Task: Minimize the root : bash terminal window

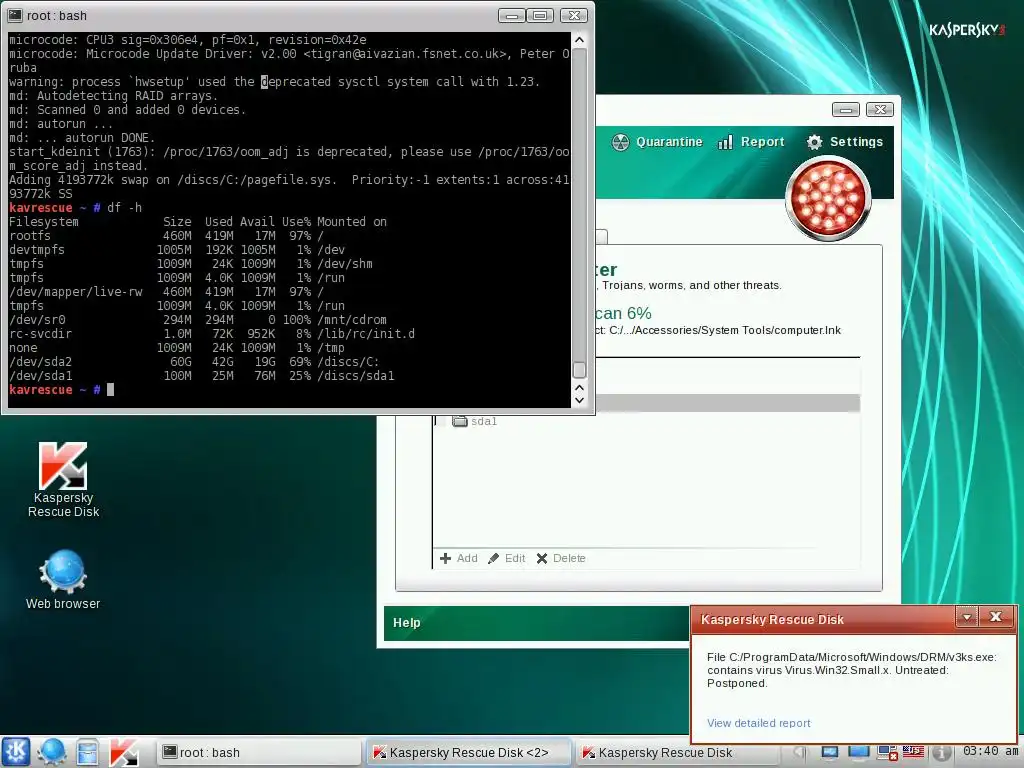Action: pos(511,16)
